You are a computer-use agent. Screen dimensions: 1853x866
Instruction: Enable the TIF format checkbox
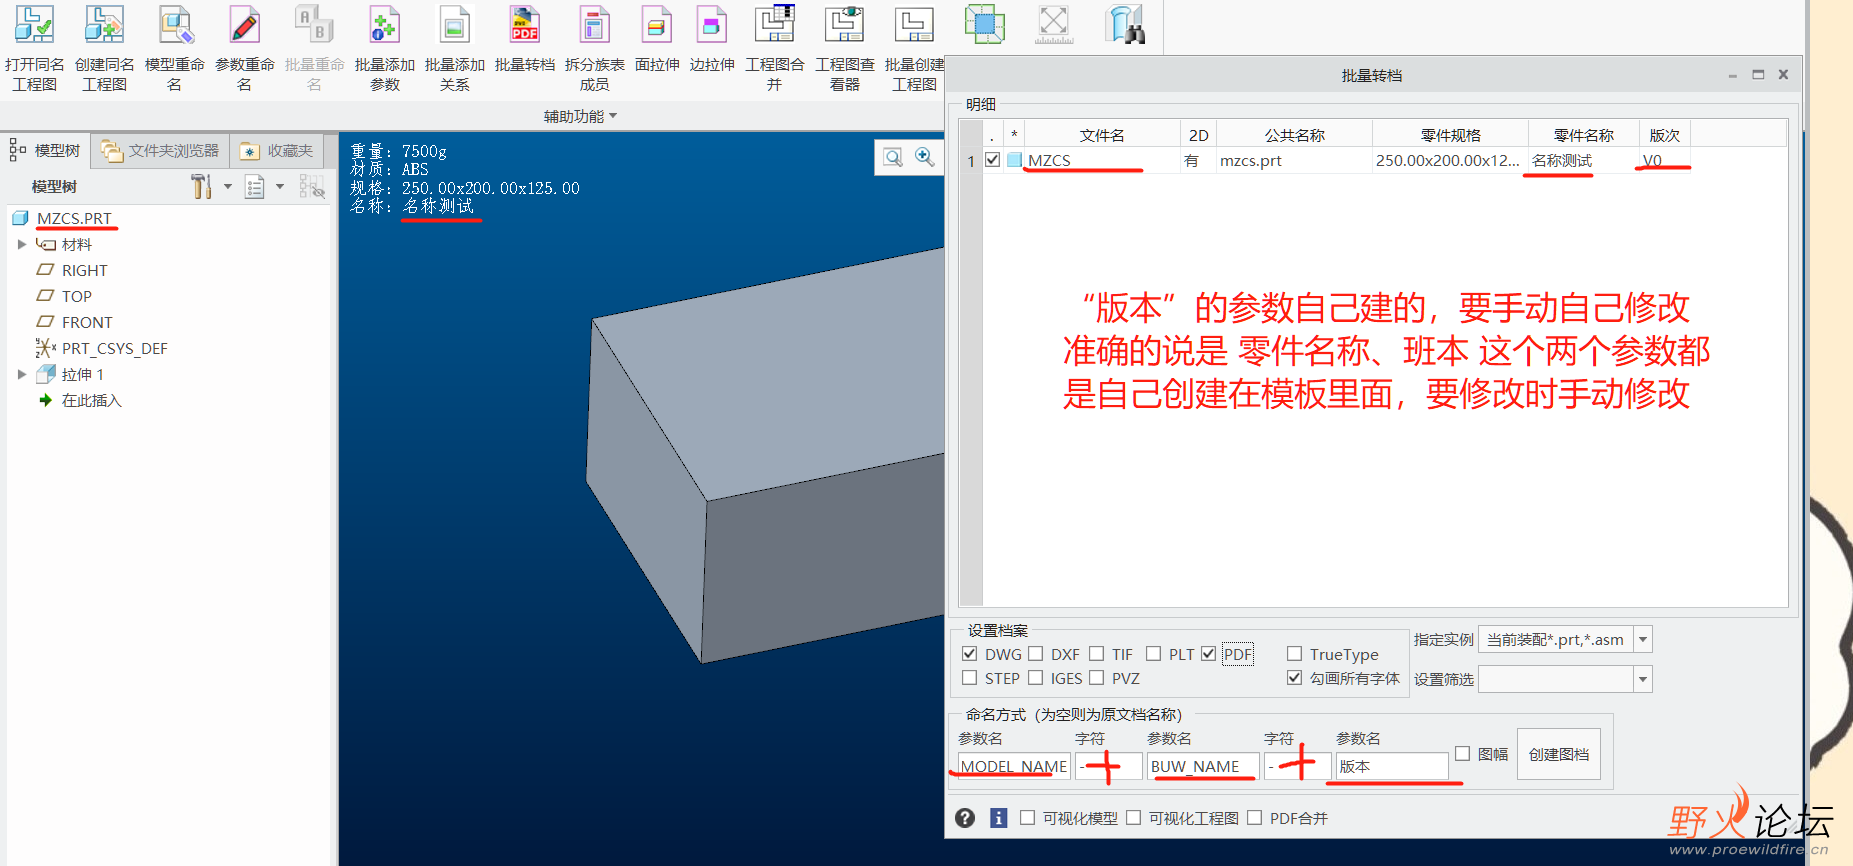point(1097,654)
